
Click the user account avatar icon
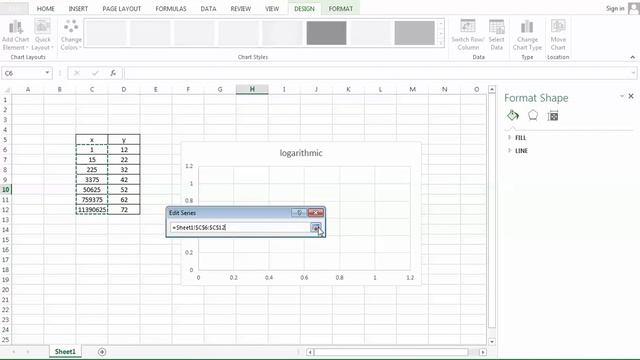coord(633,8)
